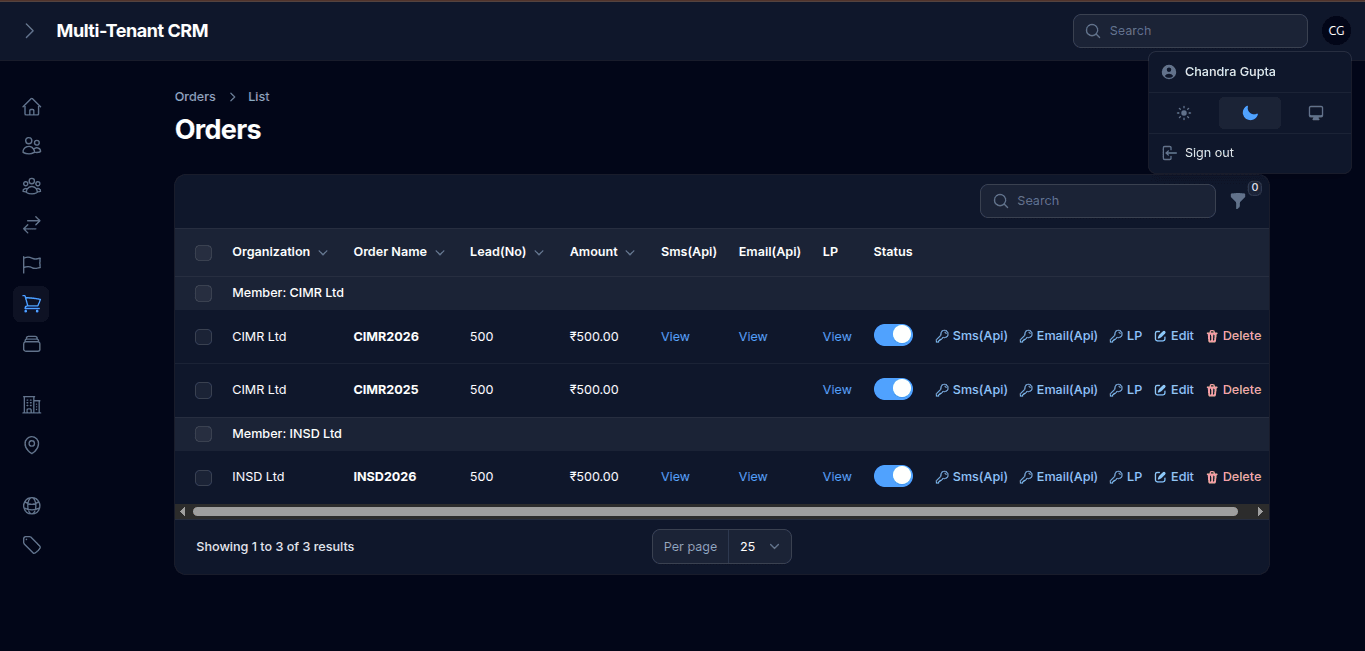Click Email(Api) key action for INSD2026
Image resolution: width=1365 pixels, height=651 pixels.
coord(1058,477)
